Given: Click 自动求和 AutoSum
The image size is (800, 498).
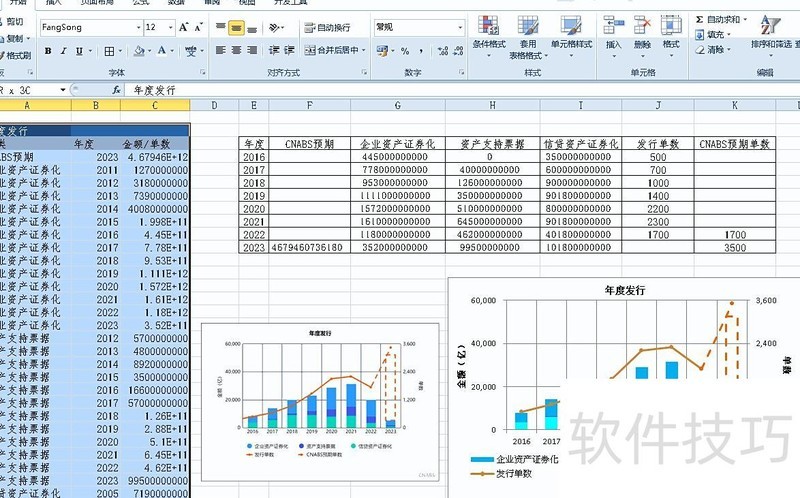Looking at the screenshot, I should tap(717, 19).
